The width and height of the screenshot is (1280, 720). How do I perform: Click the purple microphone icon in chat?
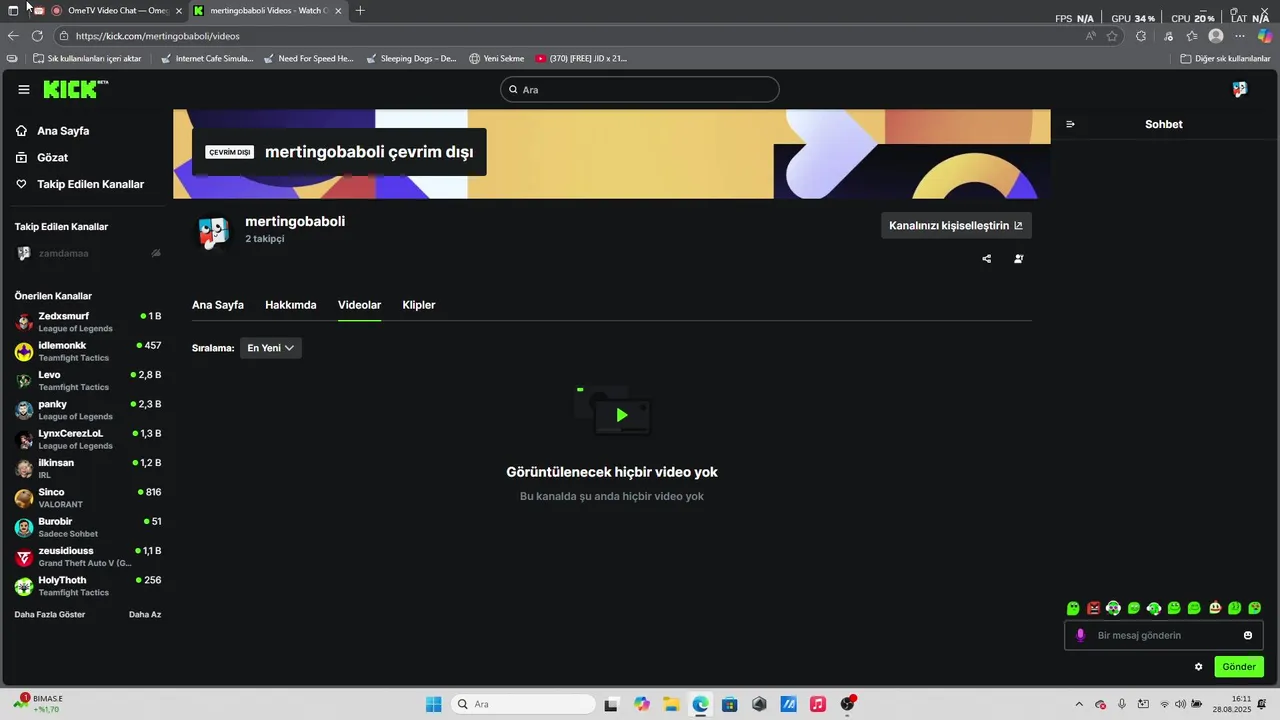[1080, 635]
